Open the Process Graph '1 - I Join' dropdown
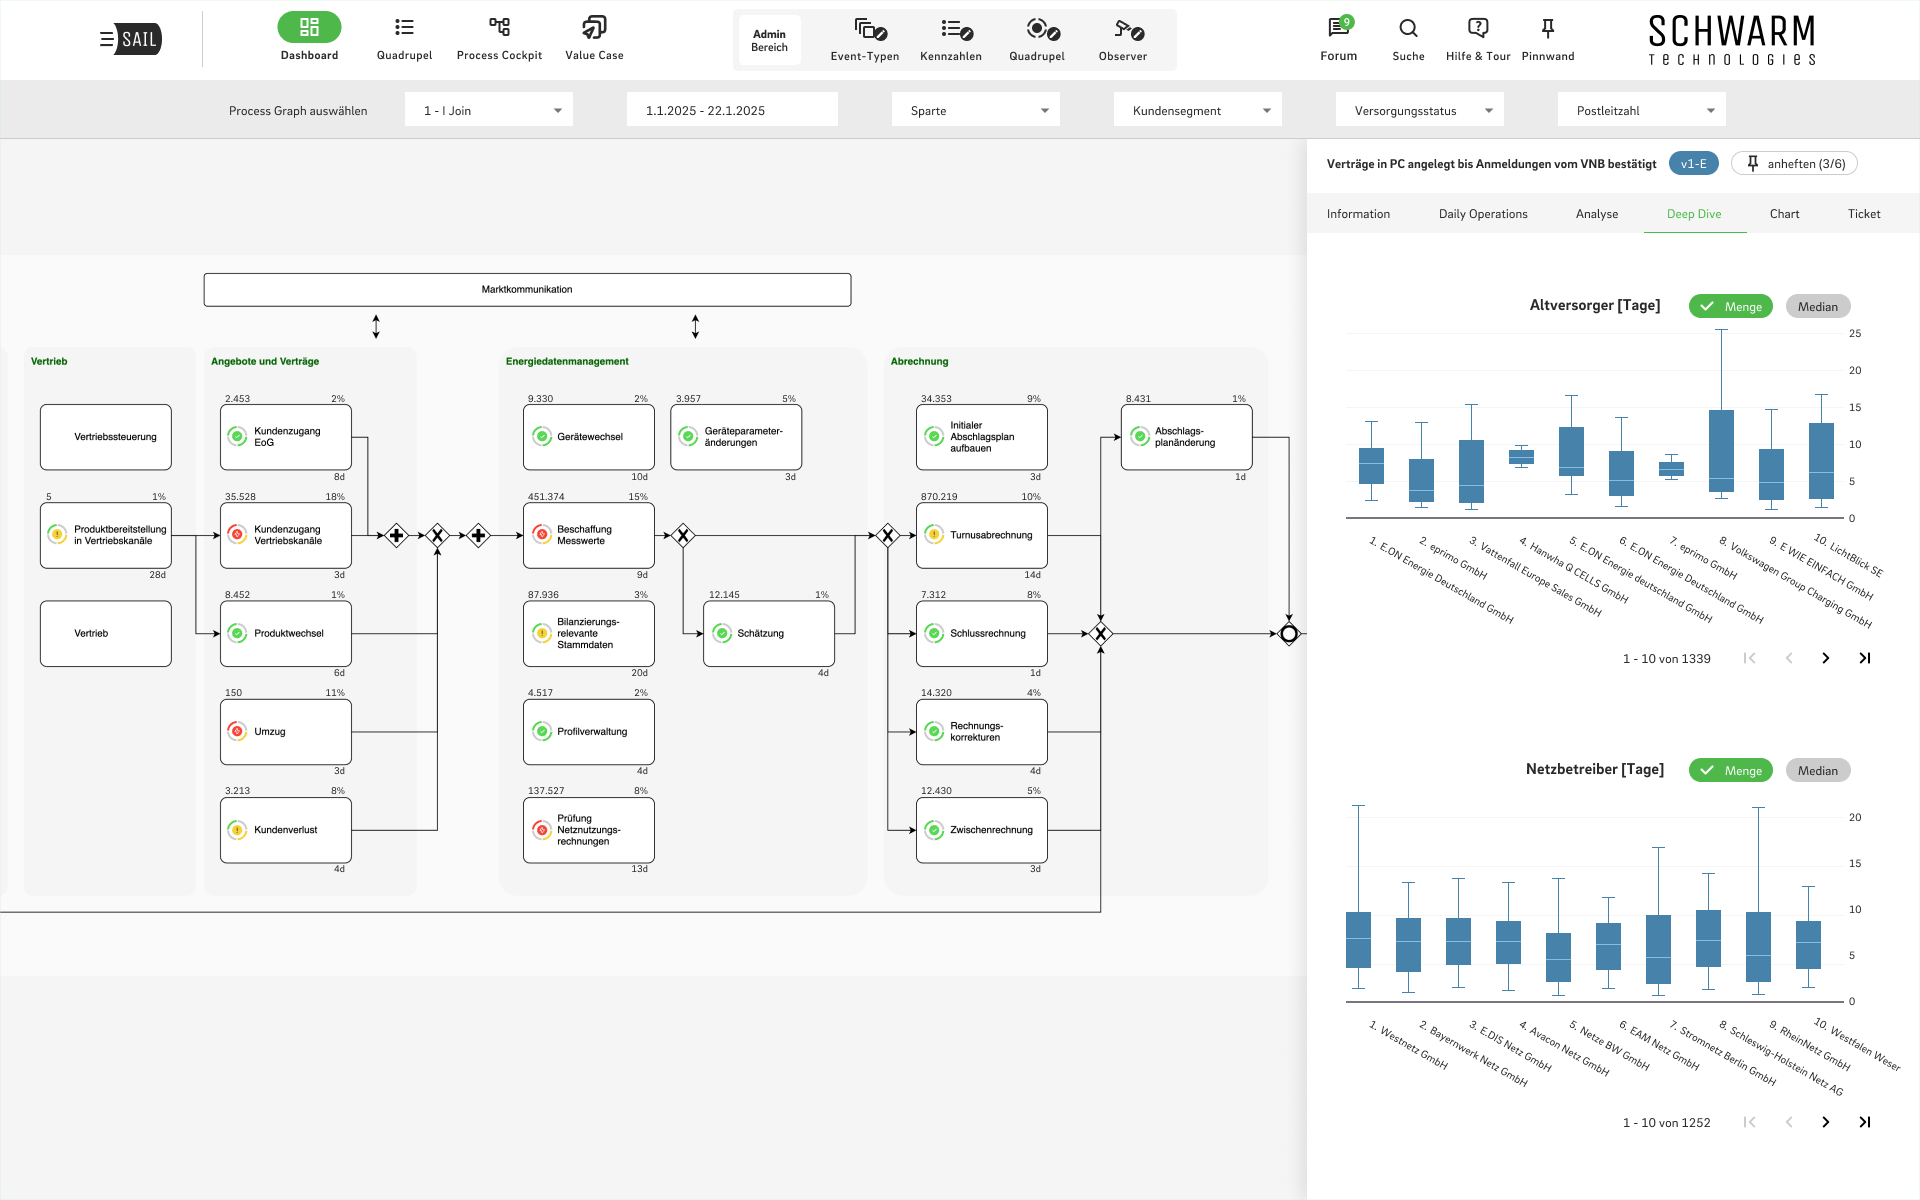The width and height of the screenshot is (1920, 1200). (489, 110)
